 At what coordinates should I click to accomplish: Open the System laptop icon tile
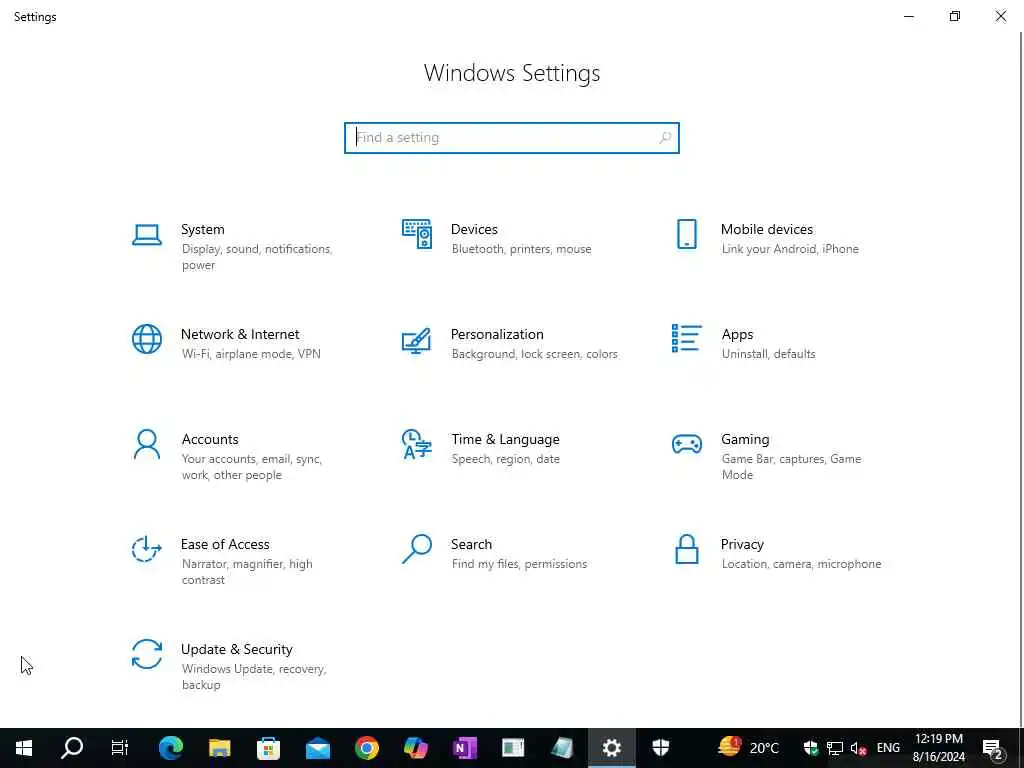146,235
